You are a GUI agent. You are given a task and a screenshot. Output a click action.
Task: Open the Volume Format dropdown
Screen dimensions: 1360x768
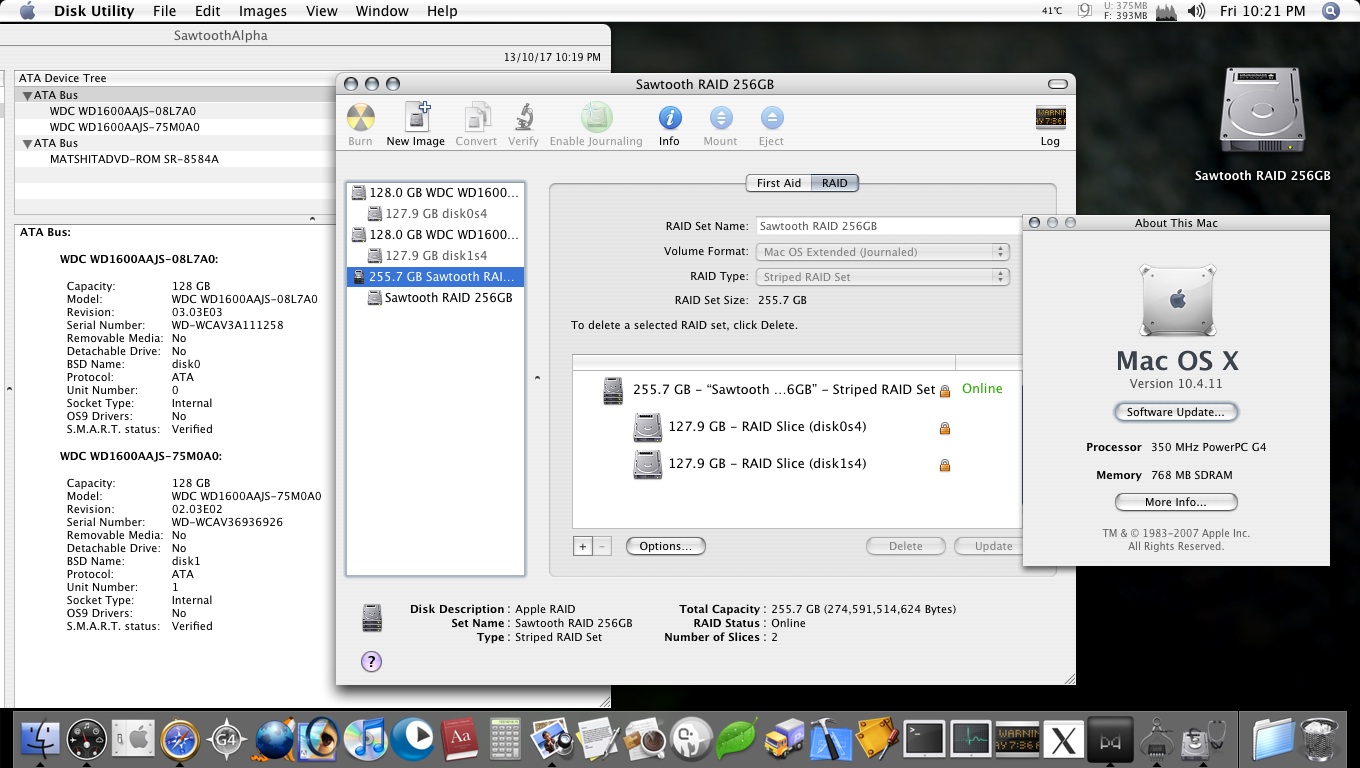coord(883,252)
